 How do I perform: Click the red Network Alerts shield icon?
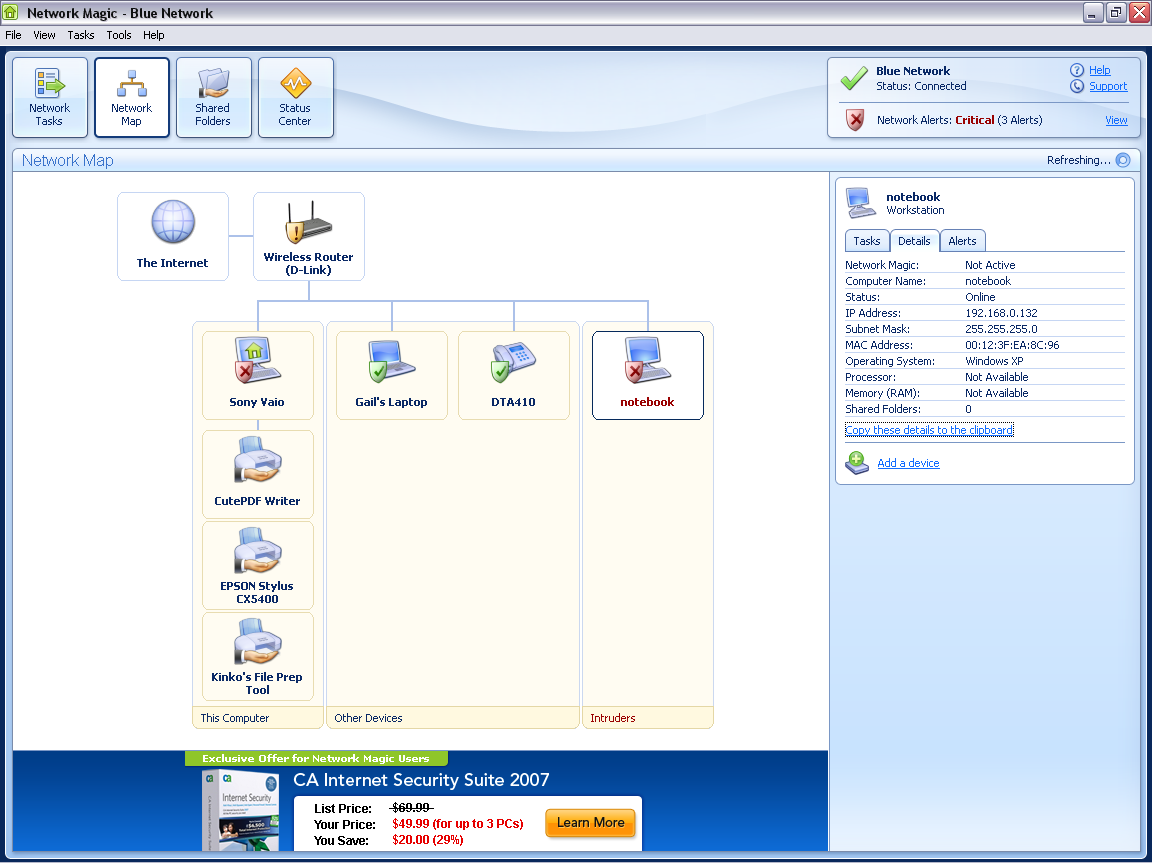coord(854,120)
